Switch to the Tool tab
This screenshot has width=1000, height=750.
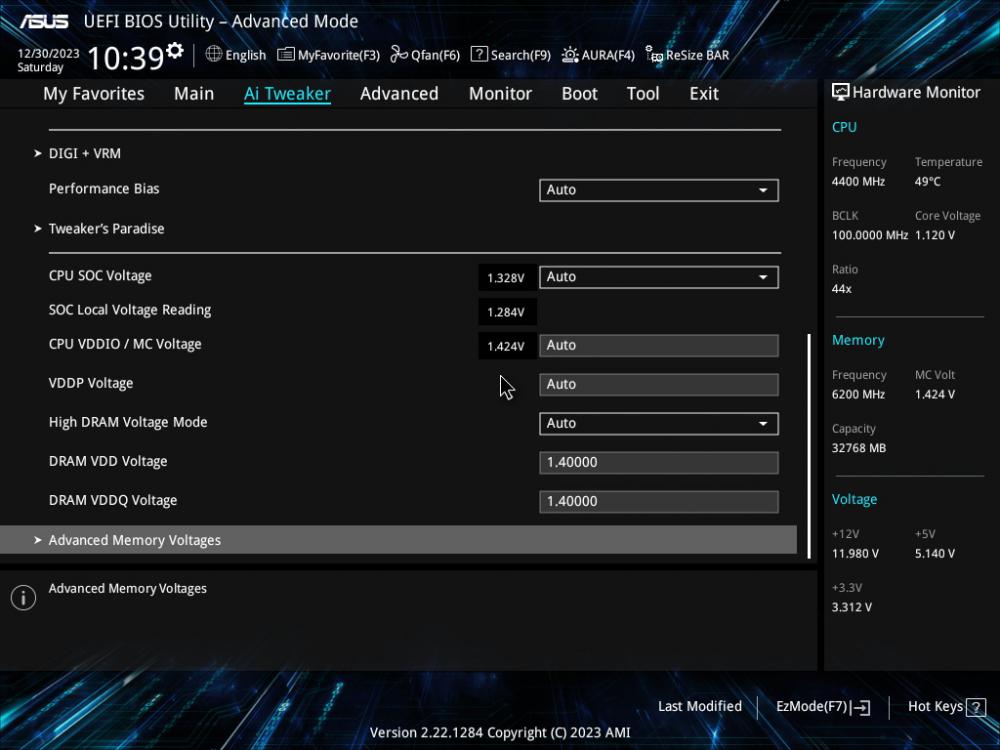(643, 94)
